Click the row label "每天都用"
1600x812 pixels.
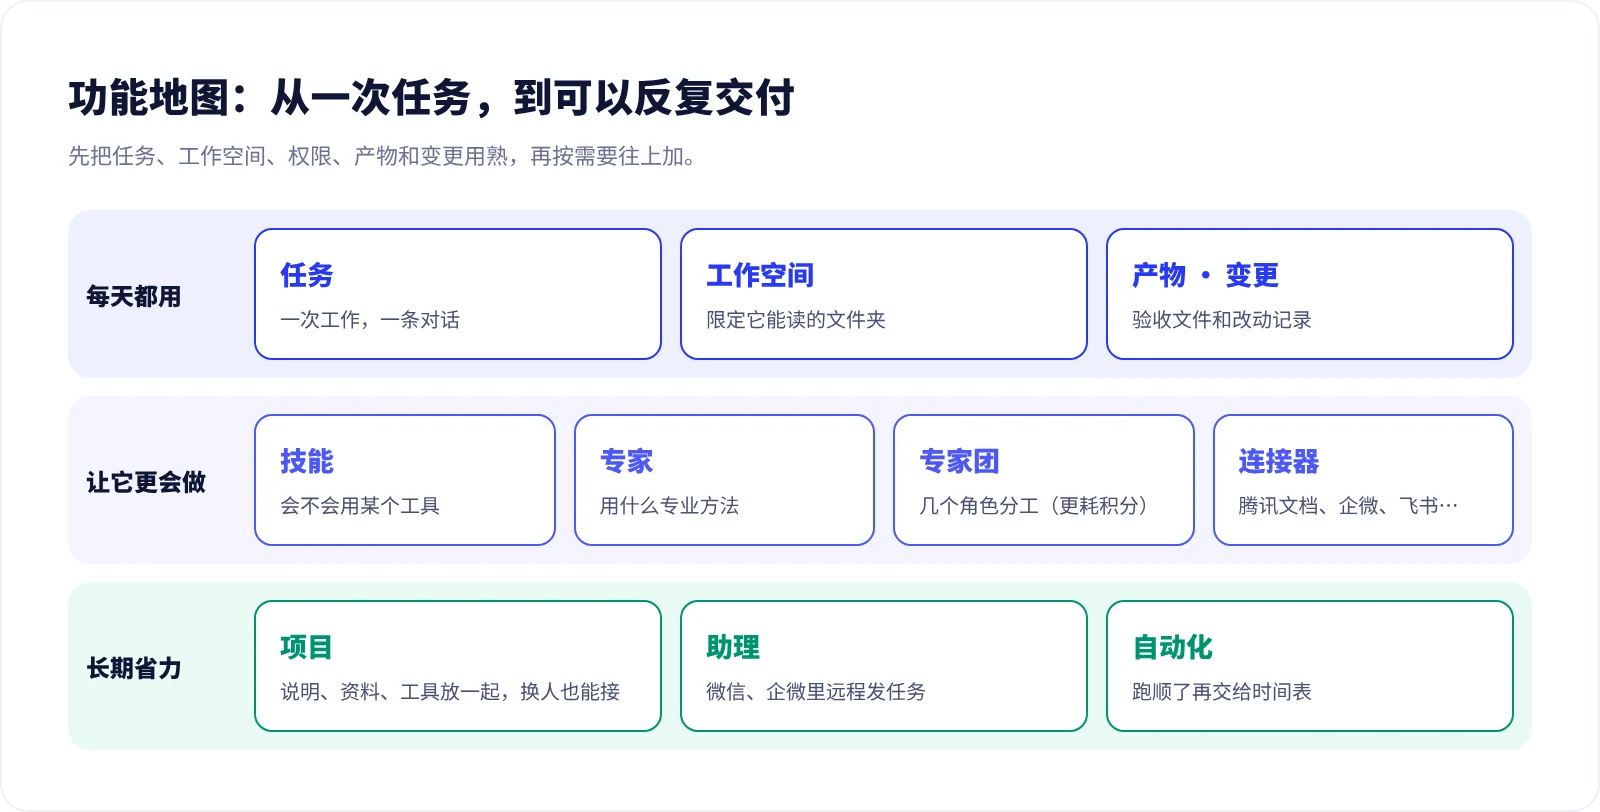(x=134, y=296)
